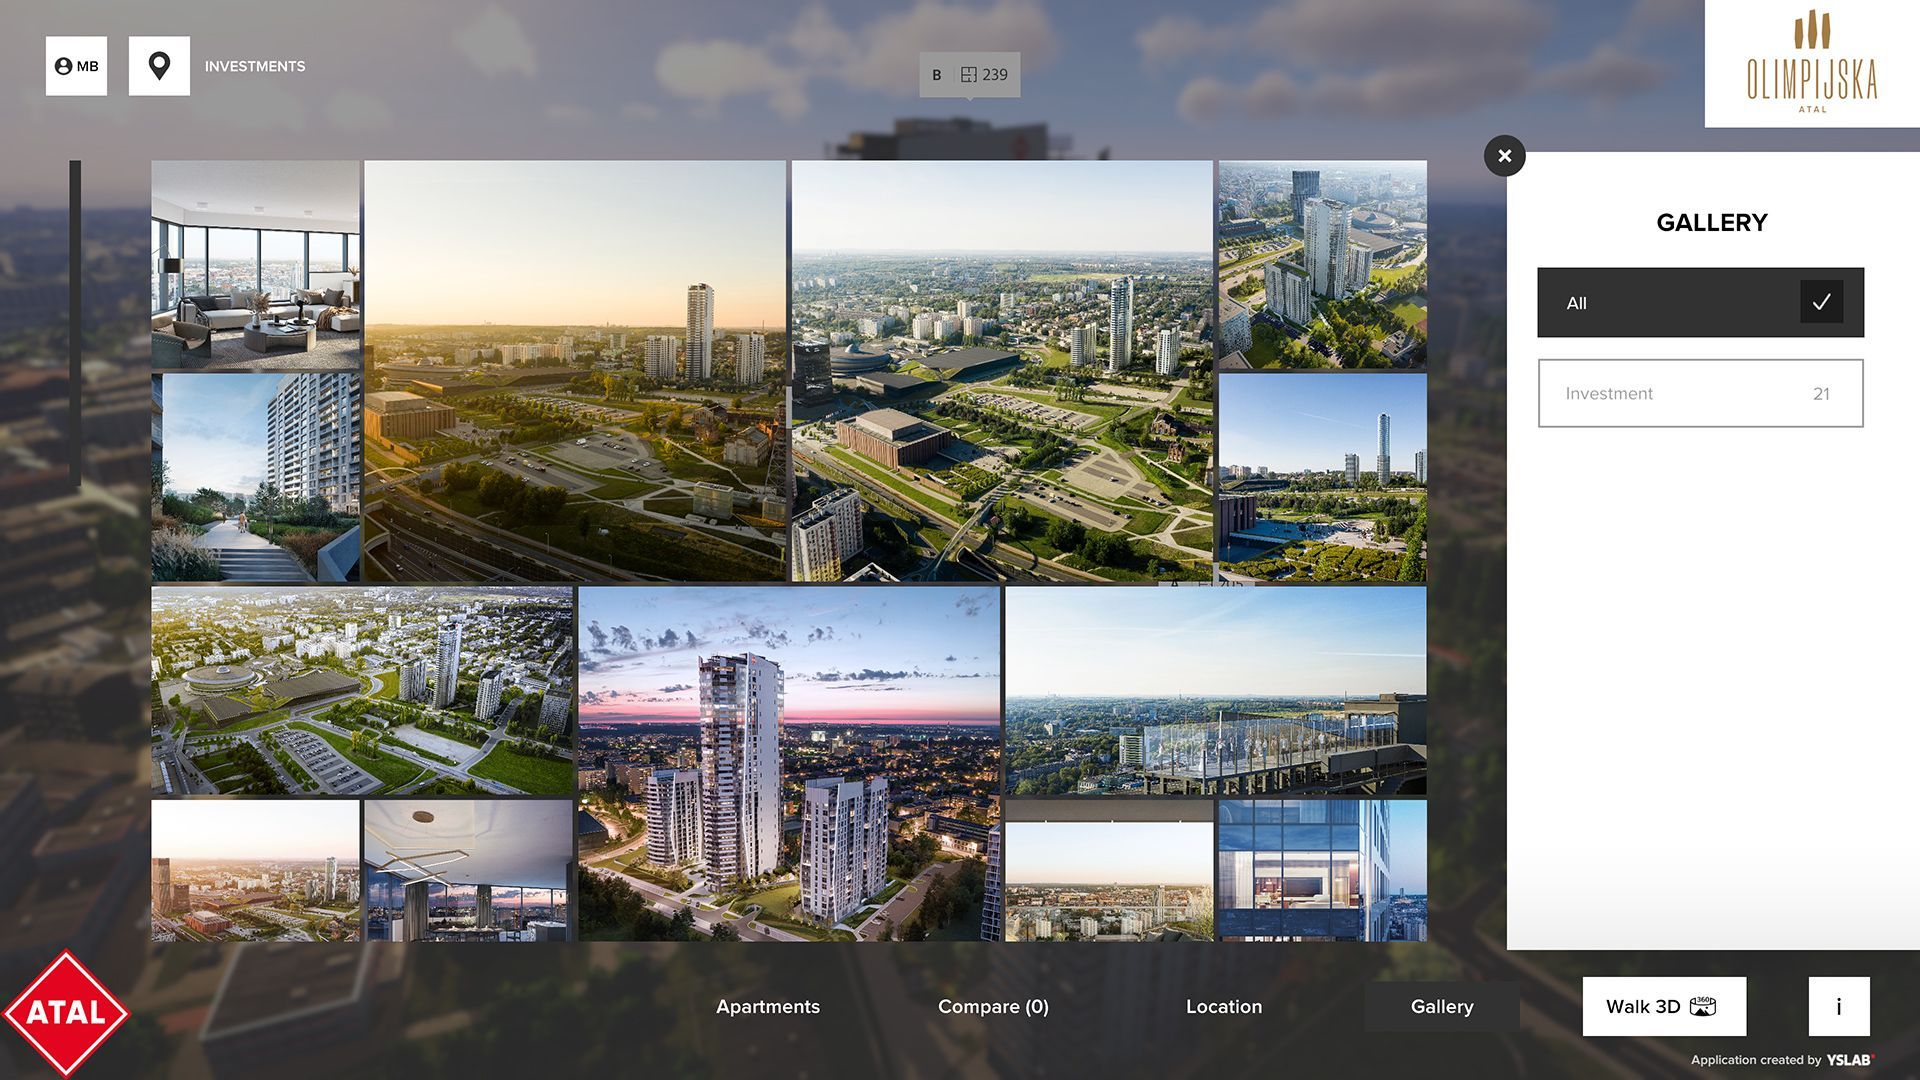Open the aerial arena and towers thumbnail
This screenshot has width=1920, height=1080.
[x=362, y=691]
